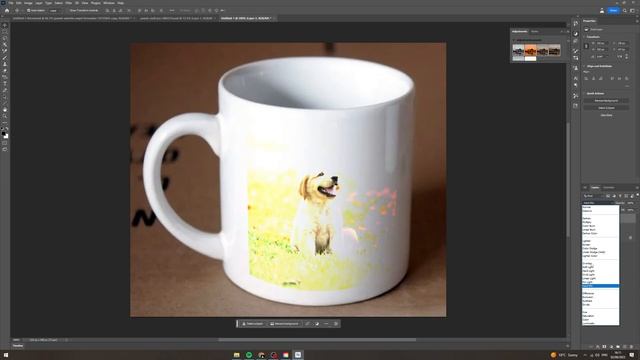Select the Move tool in the toolbar
640x360 pixels.
5,25
